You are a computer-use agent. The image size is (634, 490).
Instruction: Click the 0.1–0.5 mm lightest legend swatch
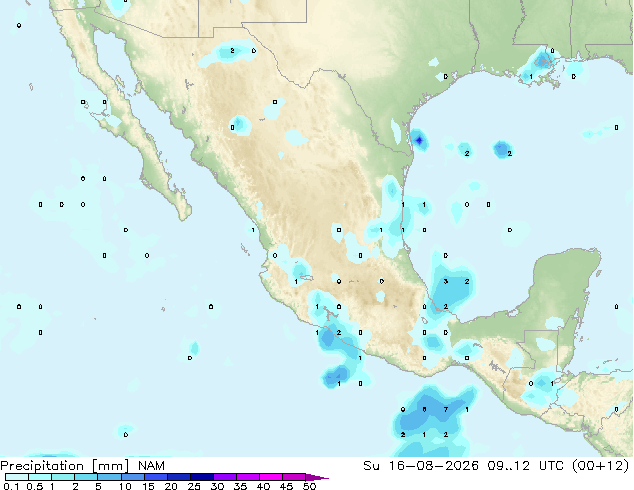pyautogui.click(x=17, y=477)
